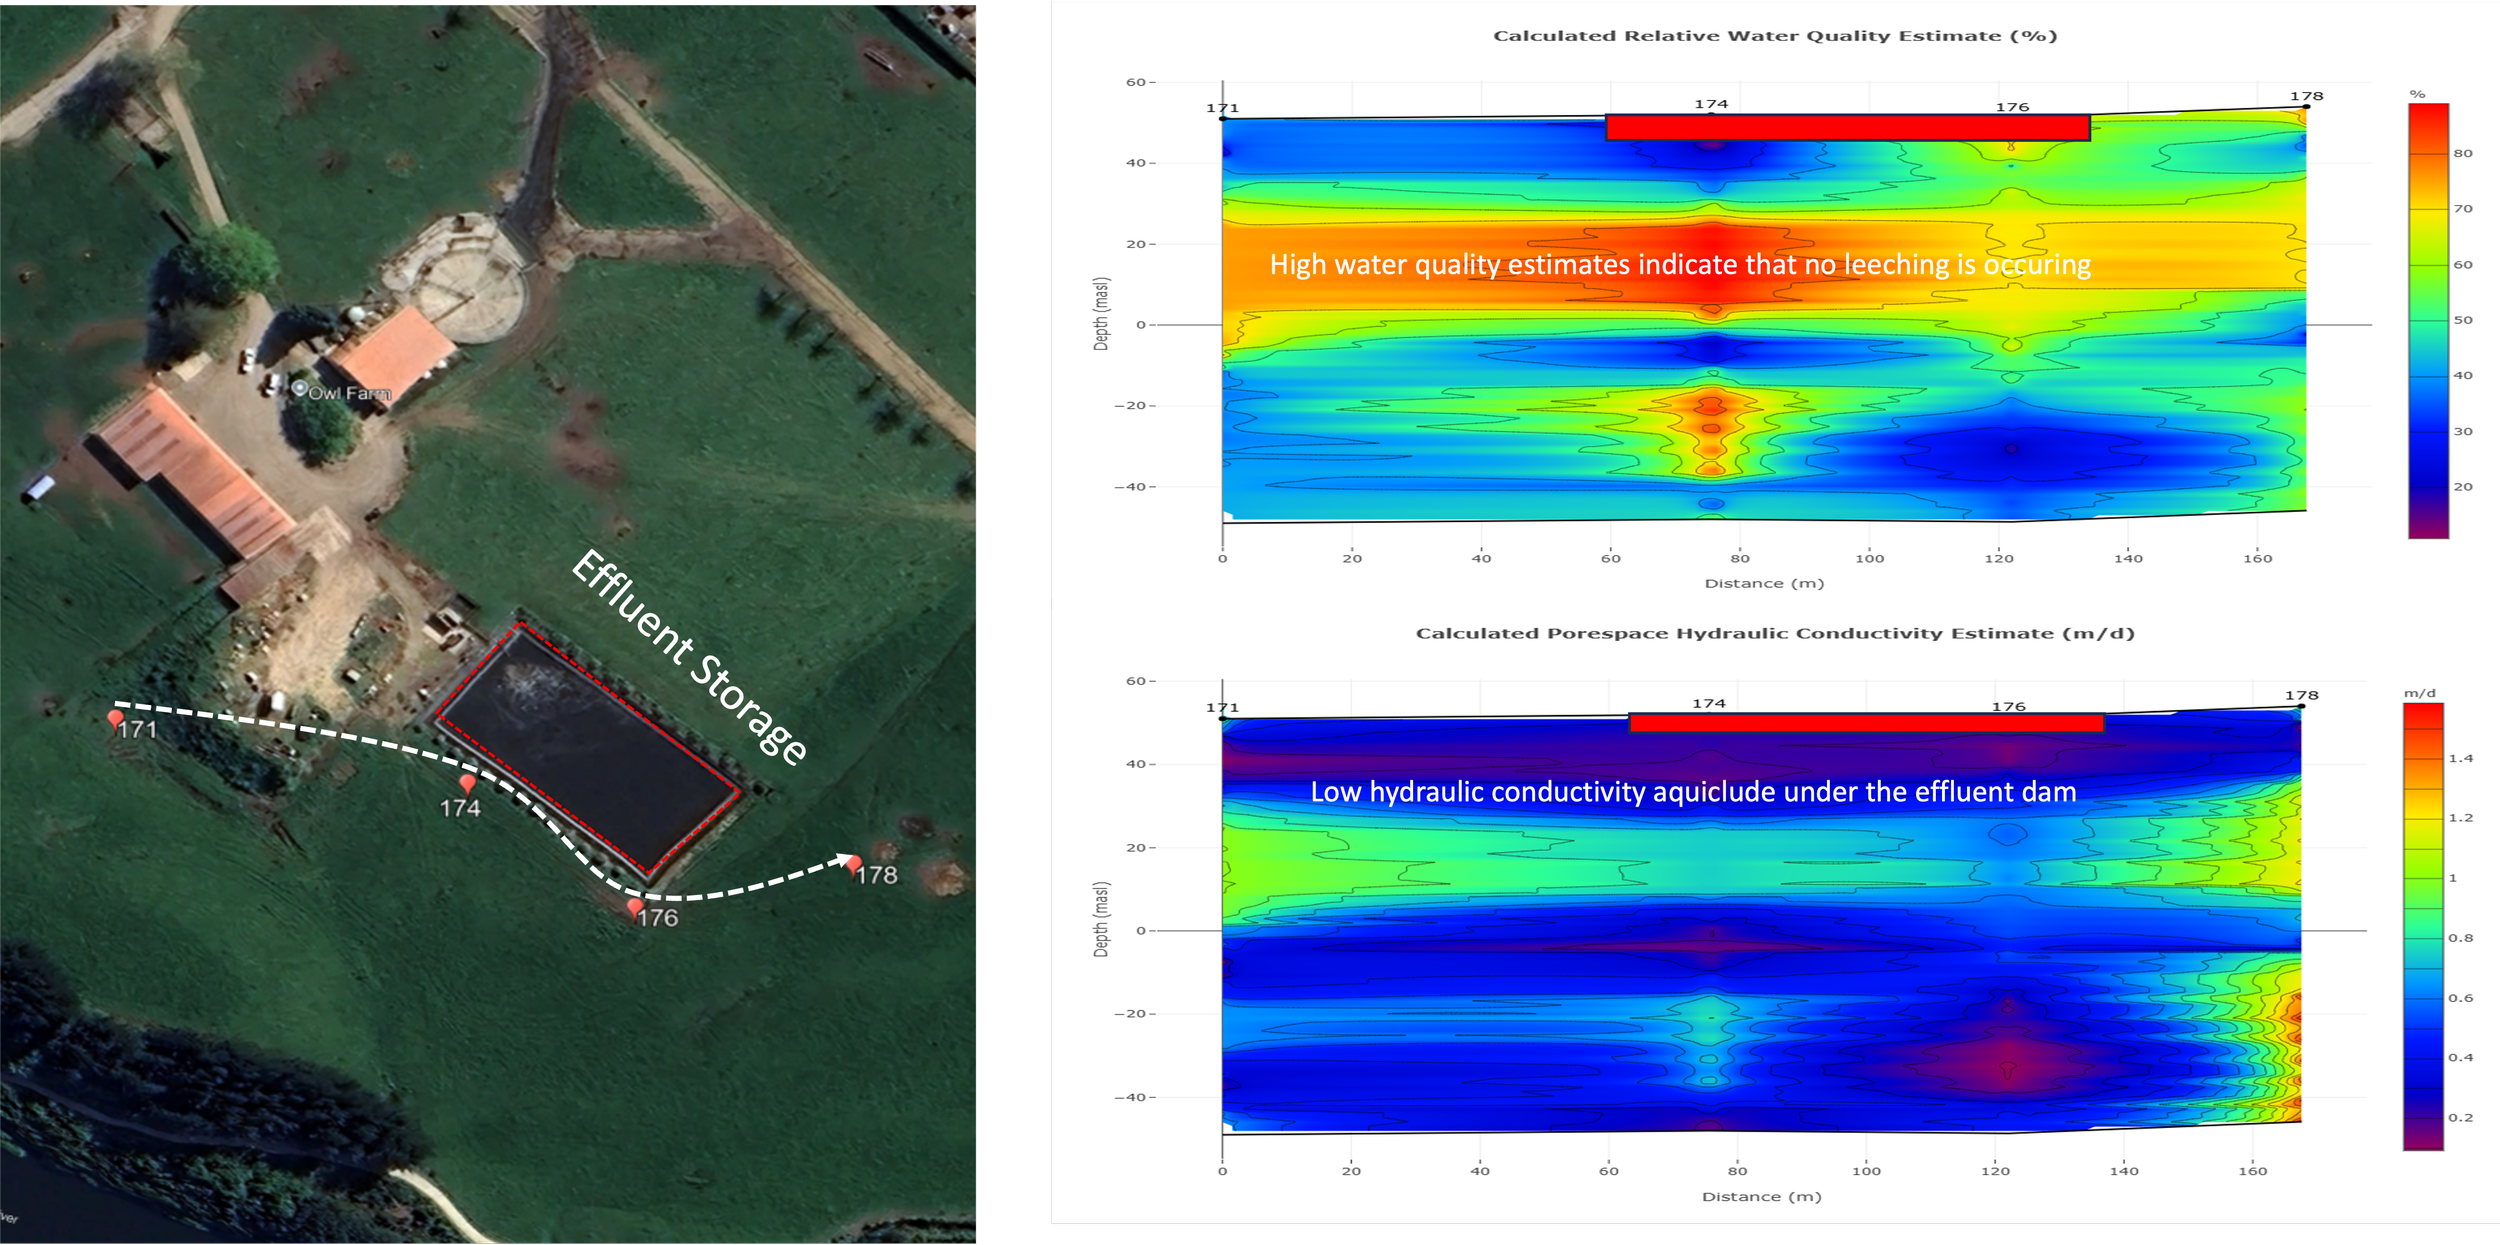Image resolution: width=2500 pixels, height=1245 pixels.
Task: Click the red map pin labeled 178
Action: click(856, 864)
